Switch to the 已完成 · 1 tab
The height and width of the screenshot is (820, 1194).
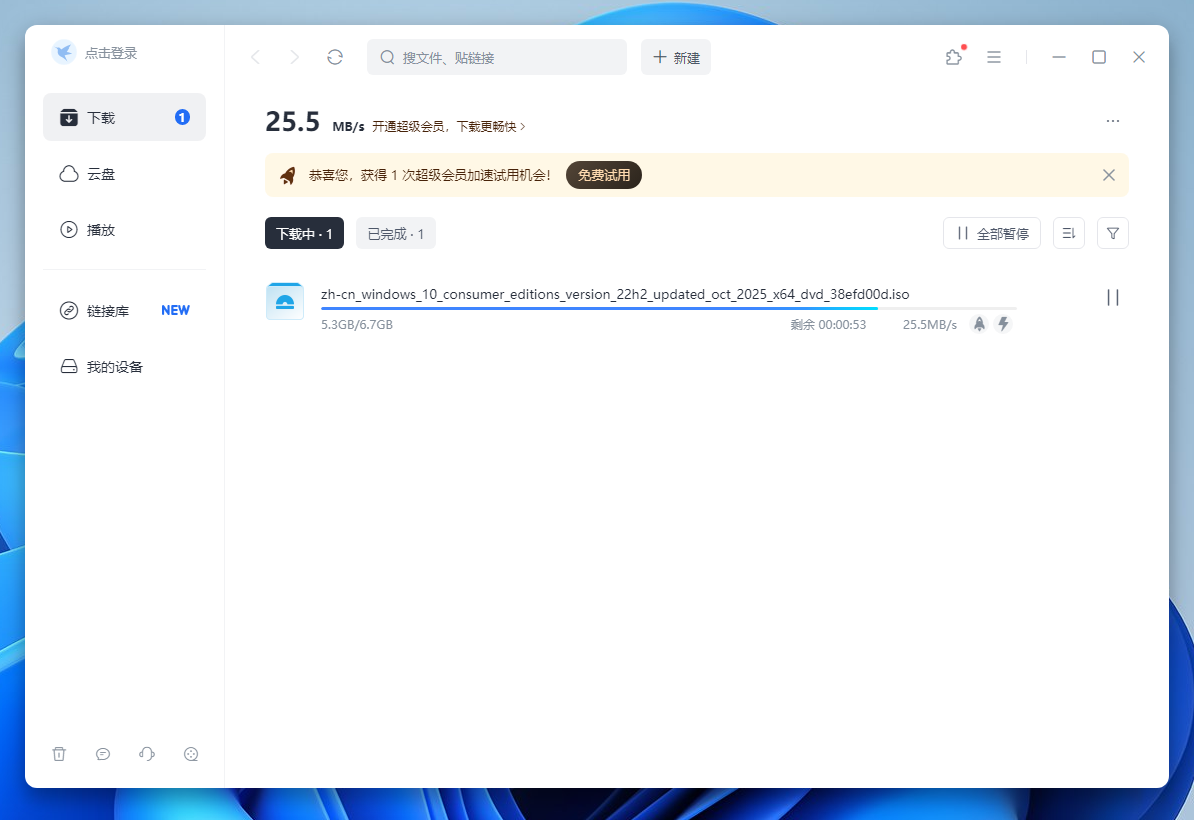click(396, 233)
